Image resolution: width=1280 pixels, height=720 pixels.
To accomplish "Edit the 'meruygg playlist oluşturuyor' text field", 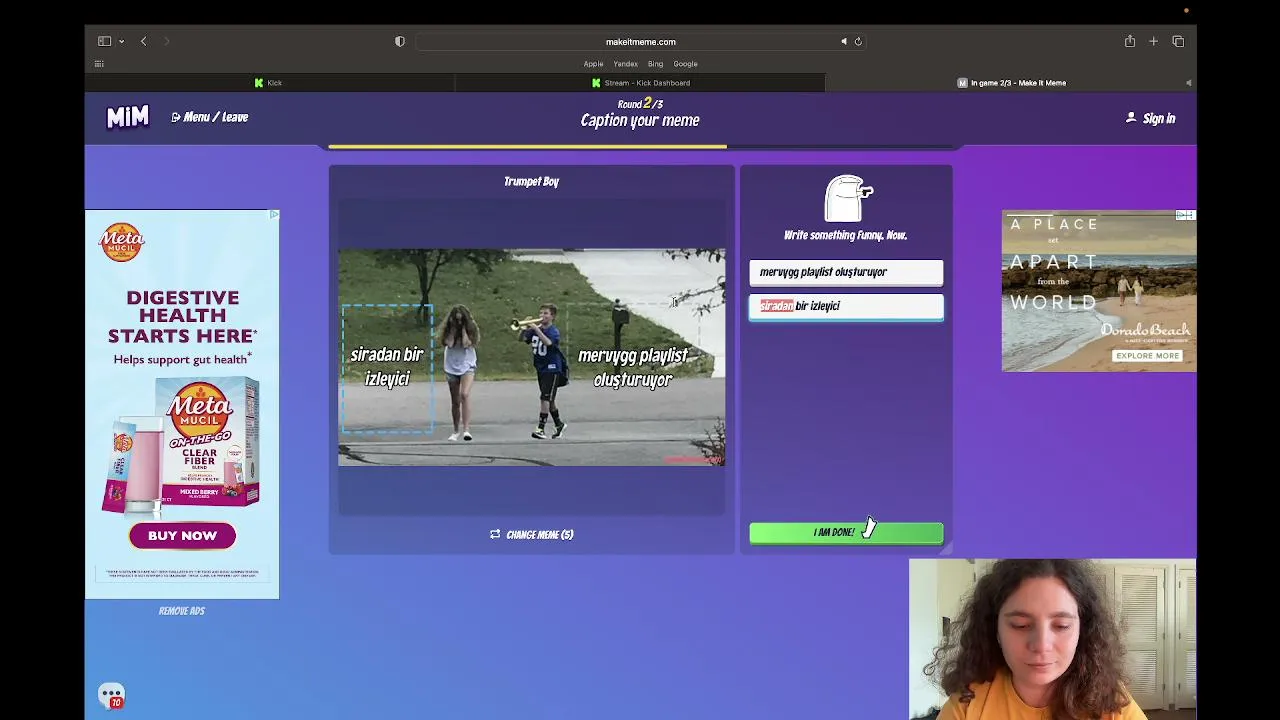I will (846, 272).
